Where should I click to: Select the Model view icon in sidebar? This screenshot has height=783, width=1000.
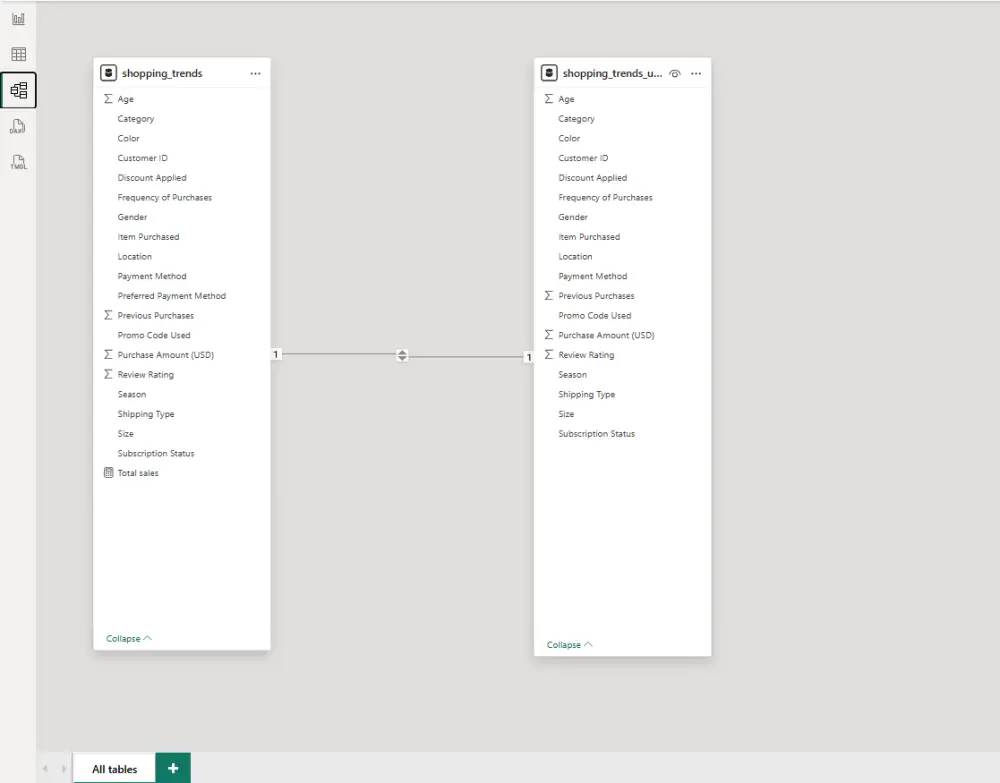click(x=17, y=89)
